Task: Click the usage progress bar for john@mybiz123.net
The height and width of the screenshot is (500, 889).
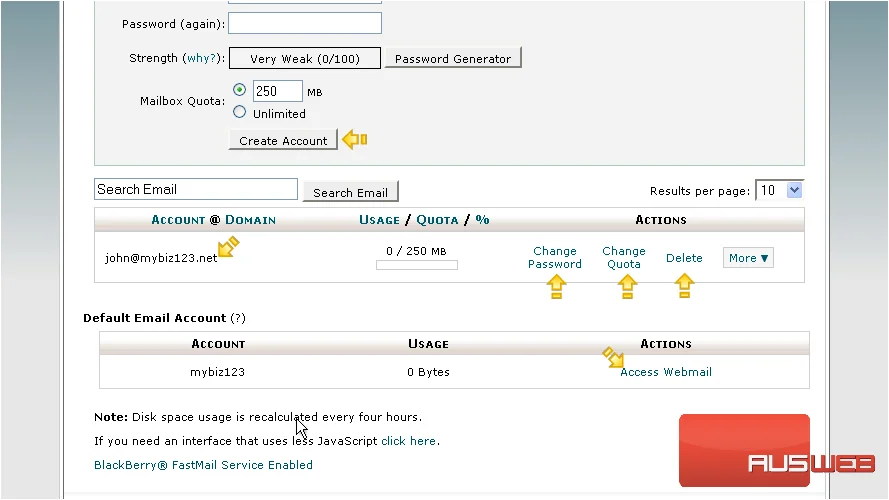Action: tap(417, 265)
